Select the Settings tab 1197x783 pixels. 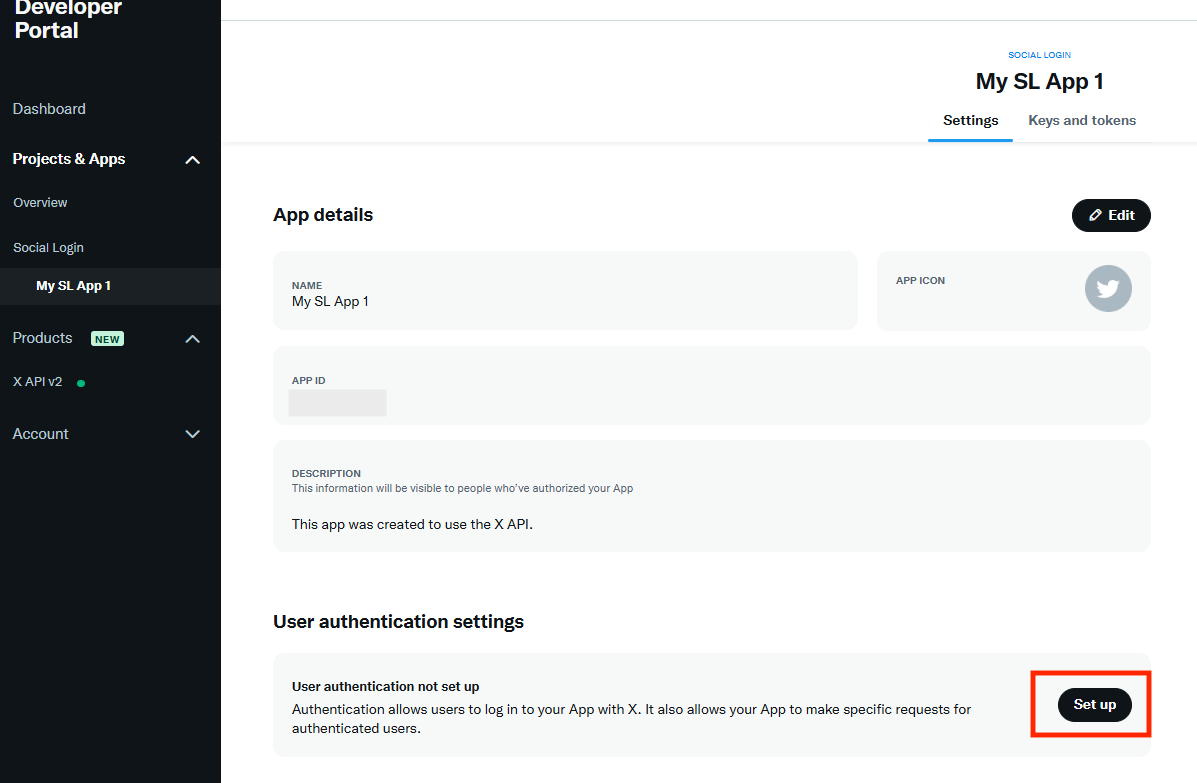[x=970, y=120]
